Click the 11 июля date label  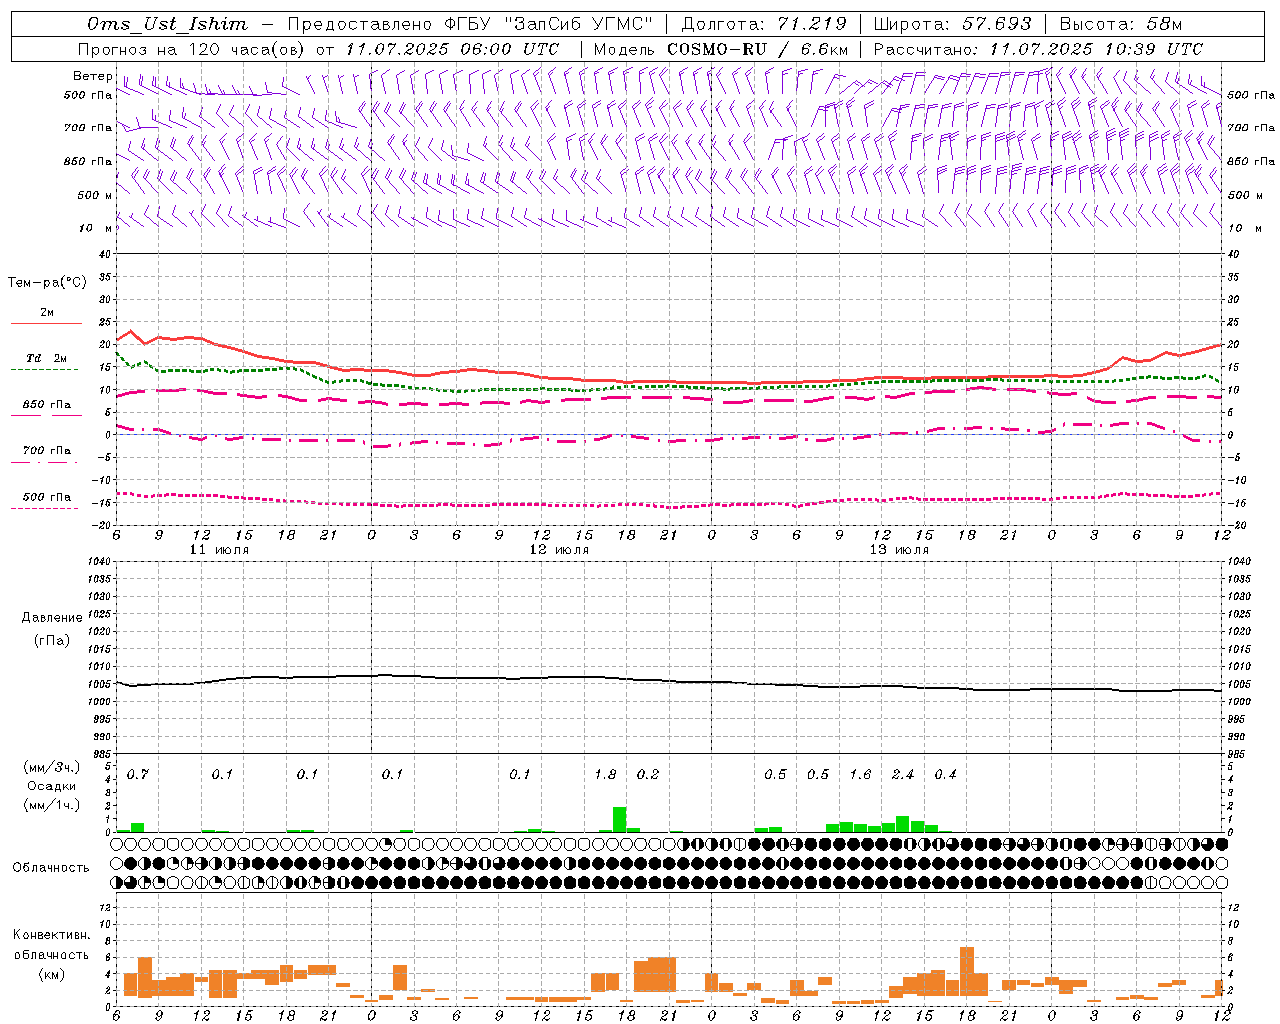pos(219,550)
